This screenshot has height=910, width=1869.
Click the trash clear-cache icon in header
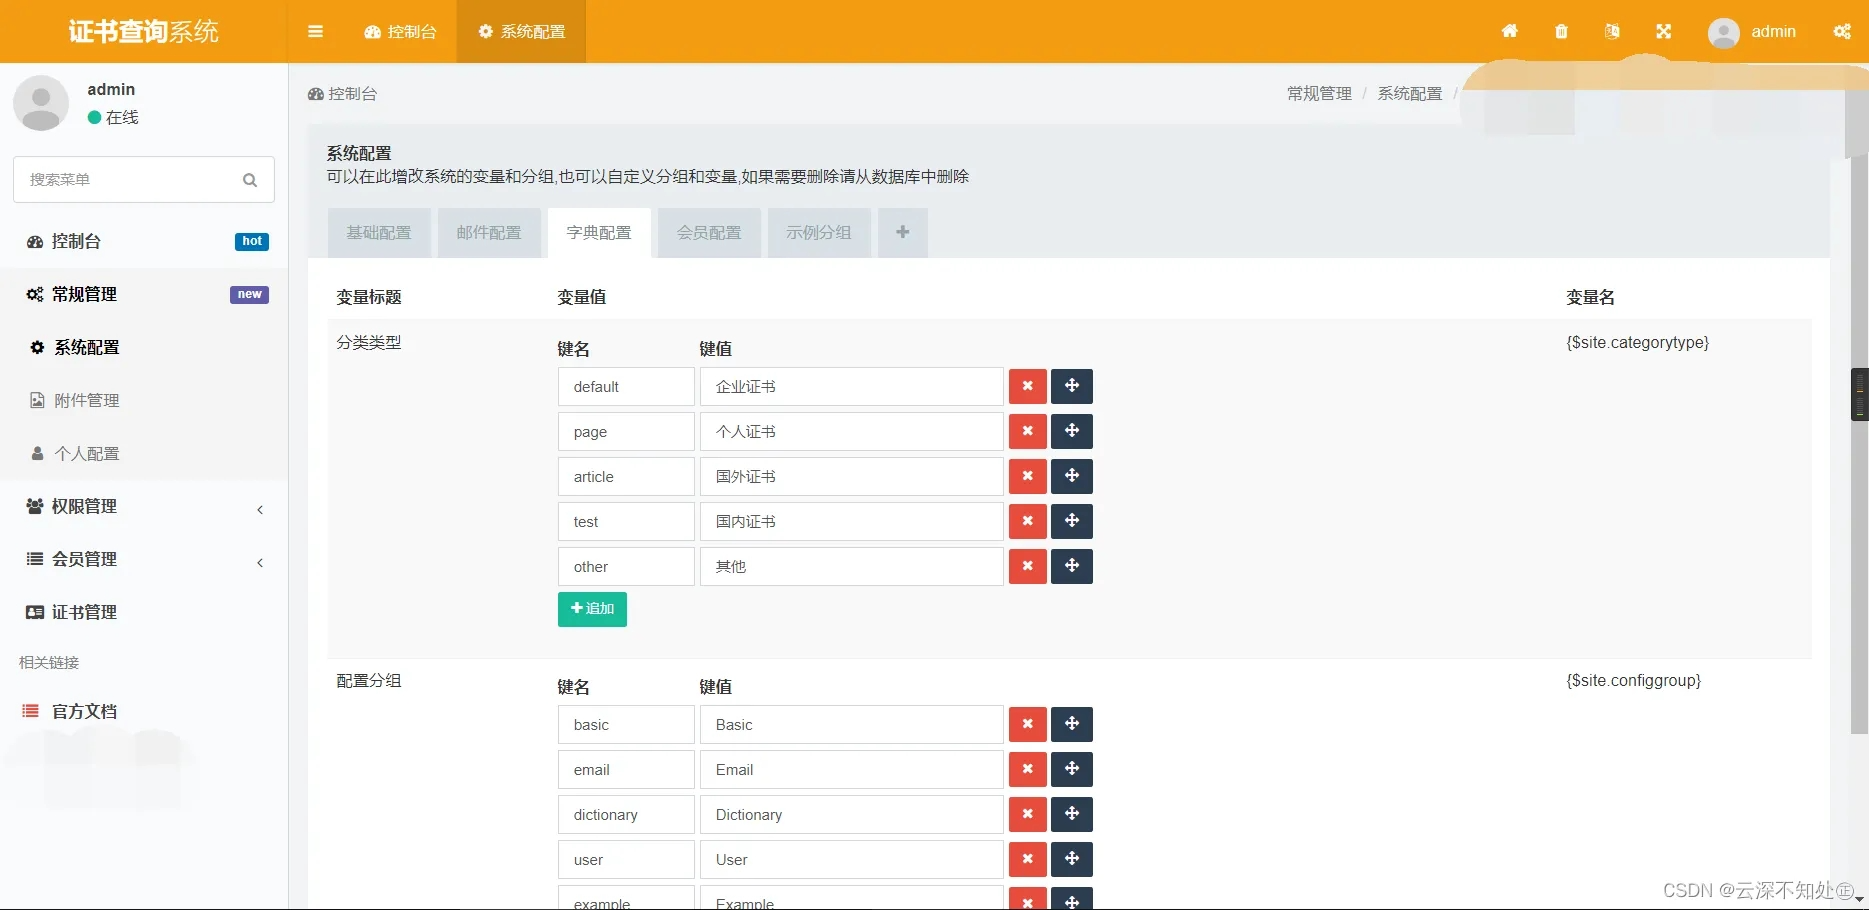pyautogui.click(x=1561, y=31)
